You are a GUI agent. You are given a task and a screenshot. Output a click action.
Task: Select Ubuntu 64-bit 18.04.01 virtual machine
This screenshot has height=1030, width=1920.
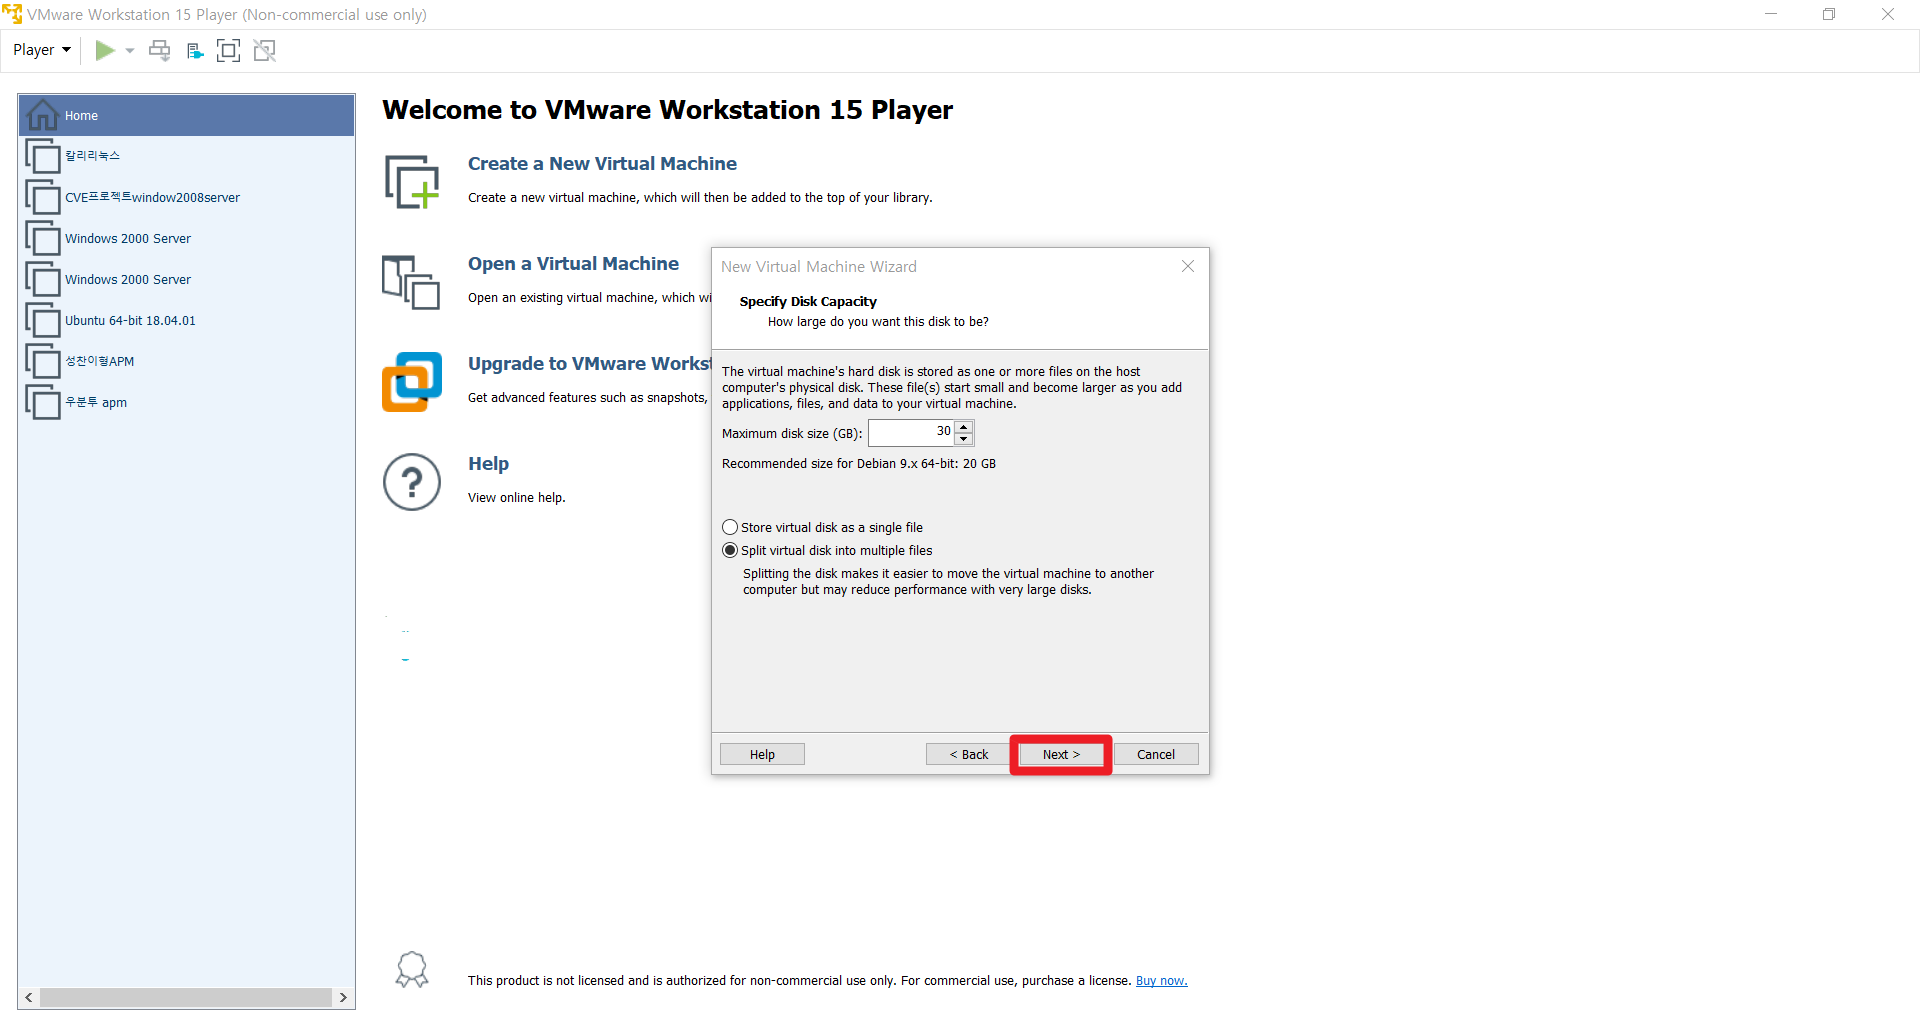click(186, 321)
